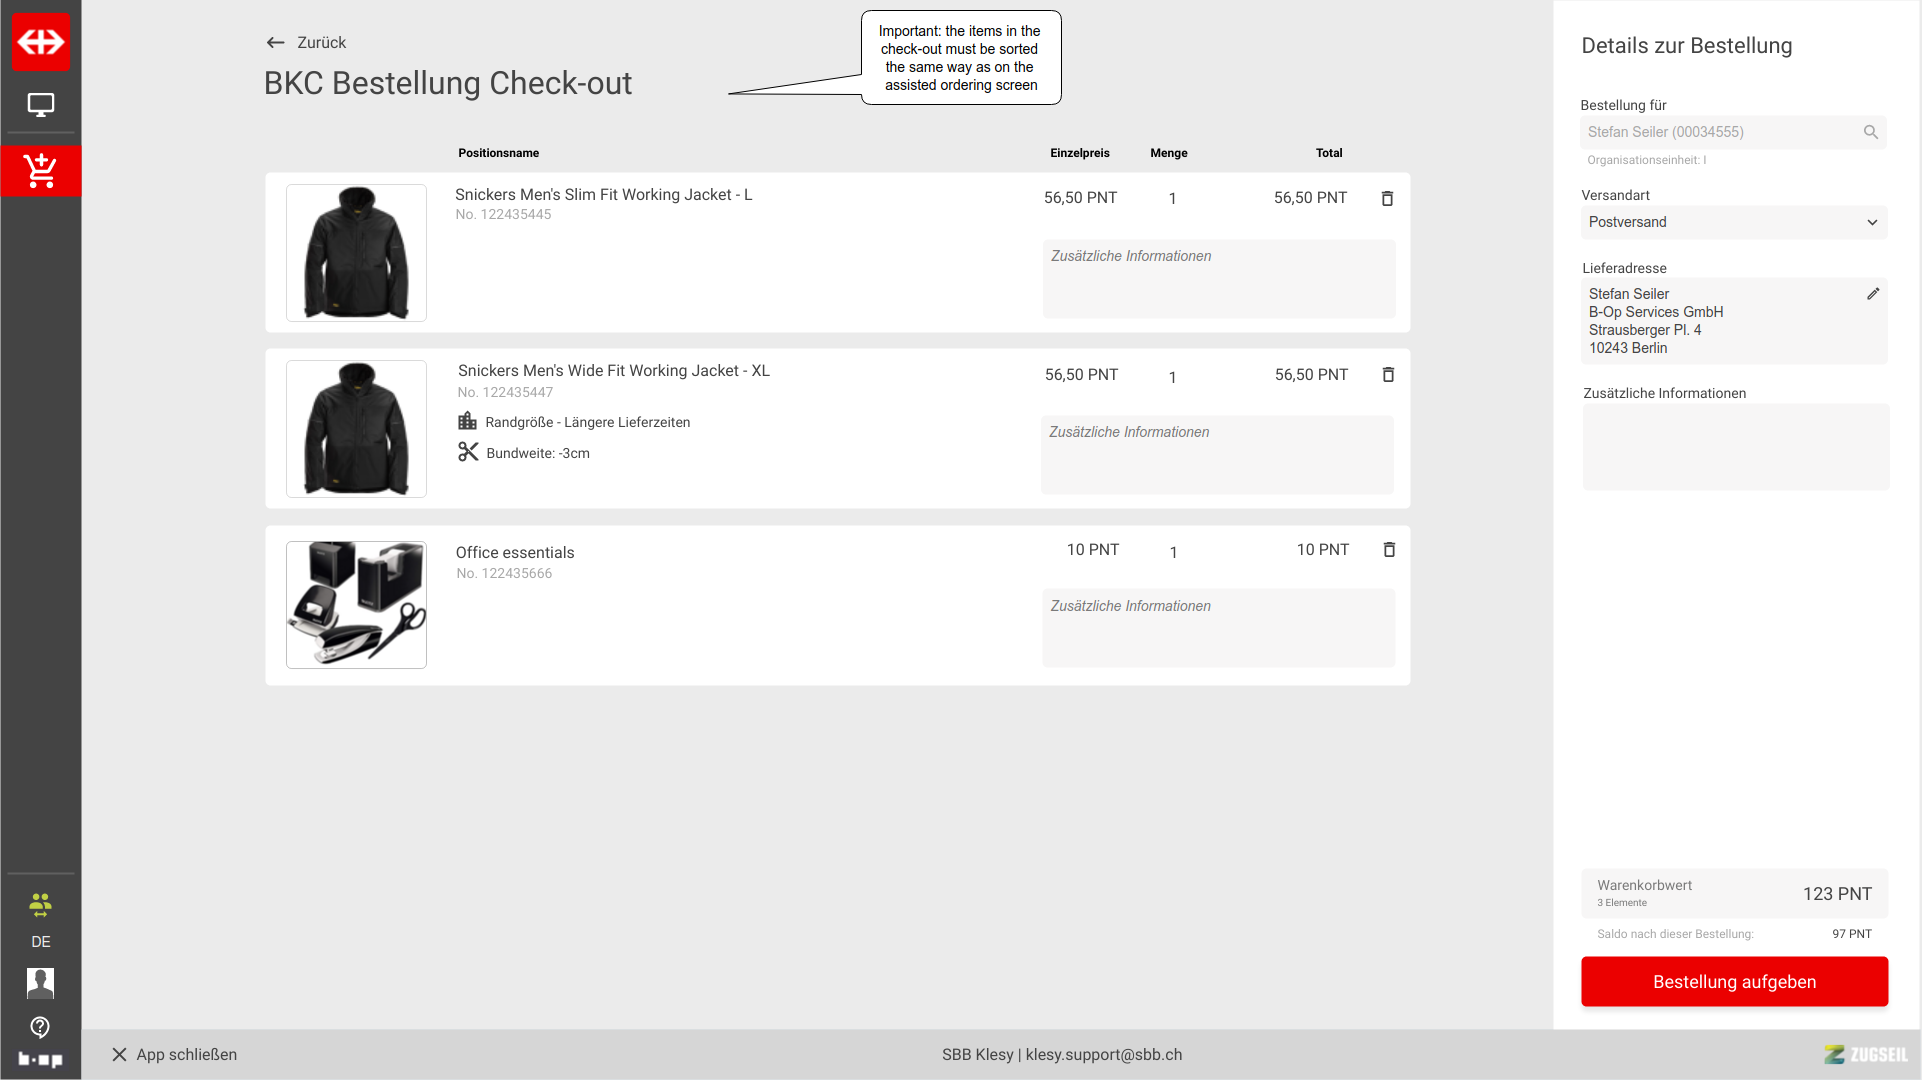1922x1080 pixels.
Task: Click Zusätzliche Informationen field for Office essentials
Action: tap(1218, 627)
